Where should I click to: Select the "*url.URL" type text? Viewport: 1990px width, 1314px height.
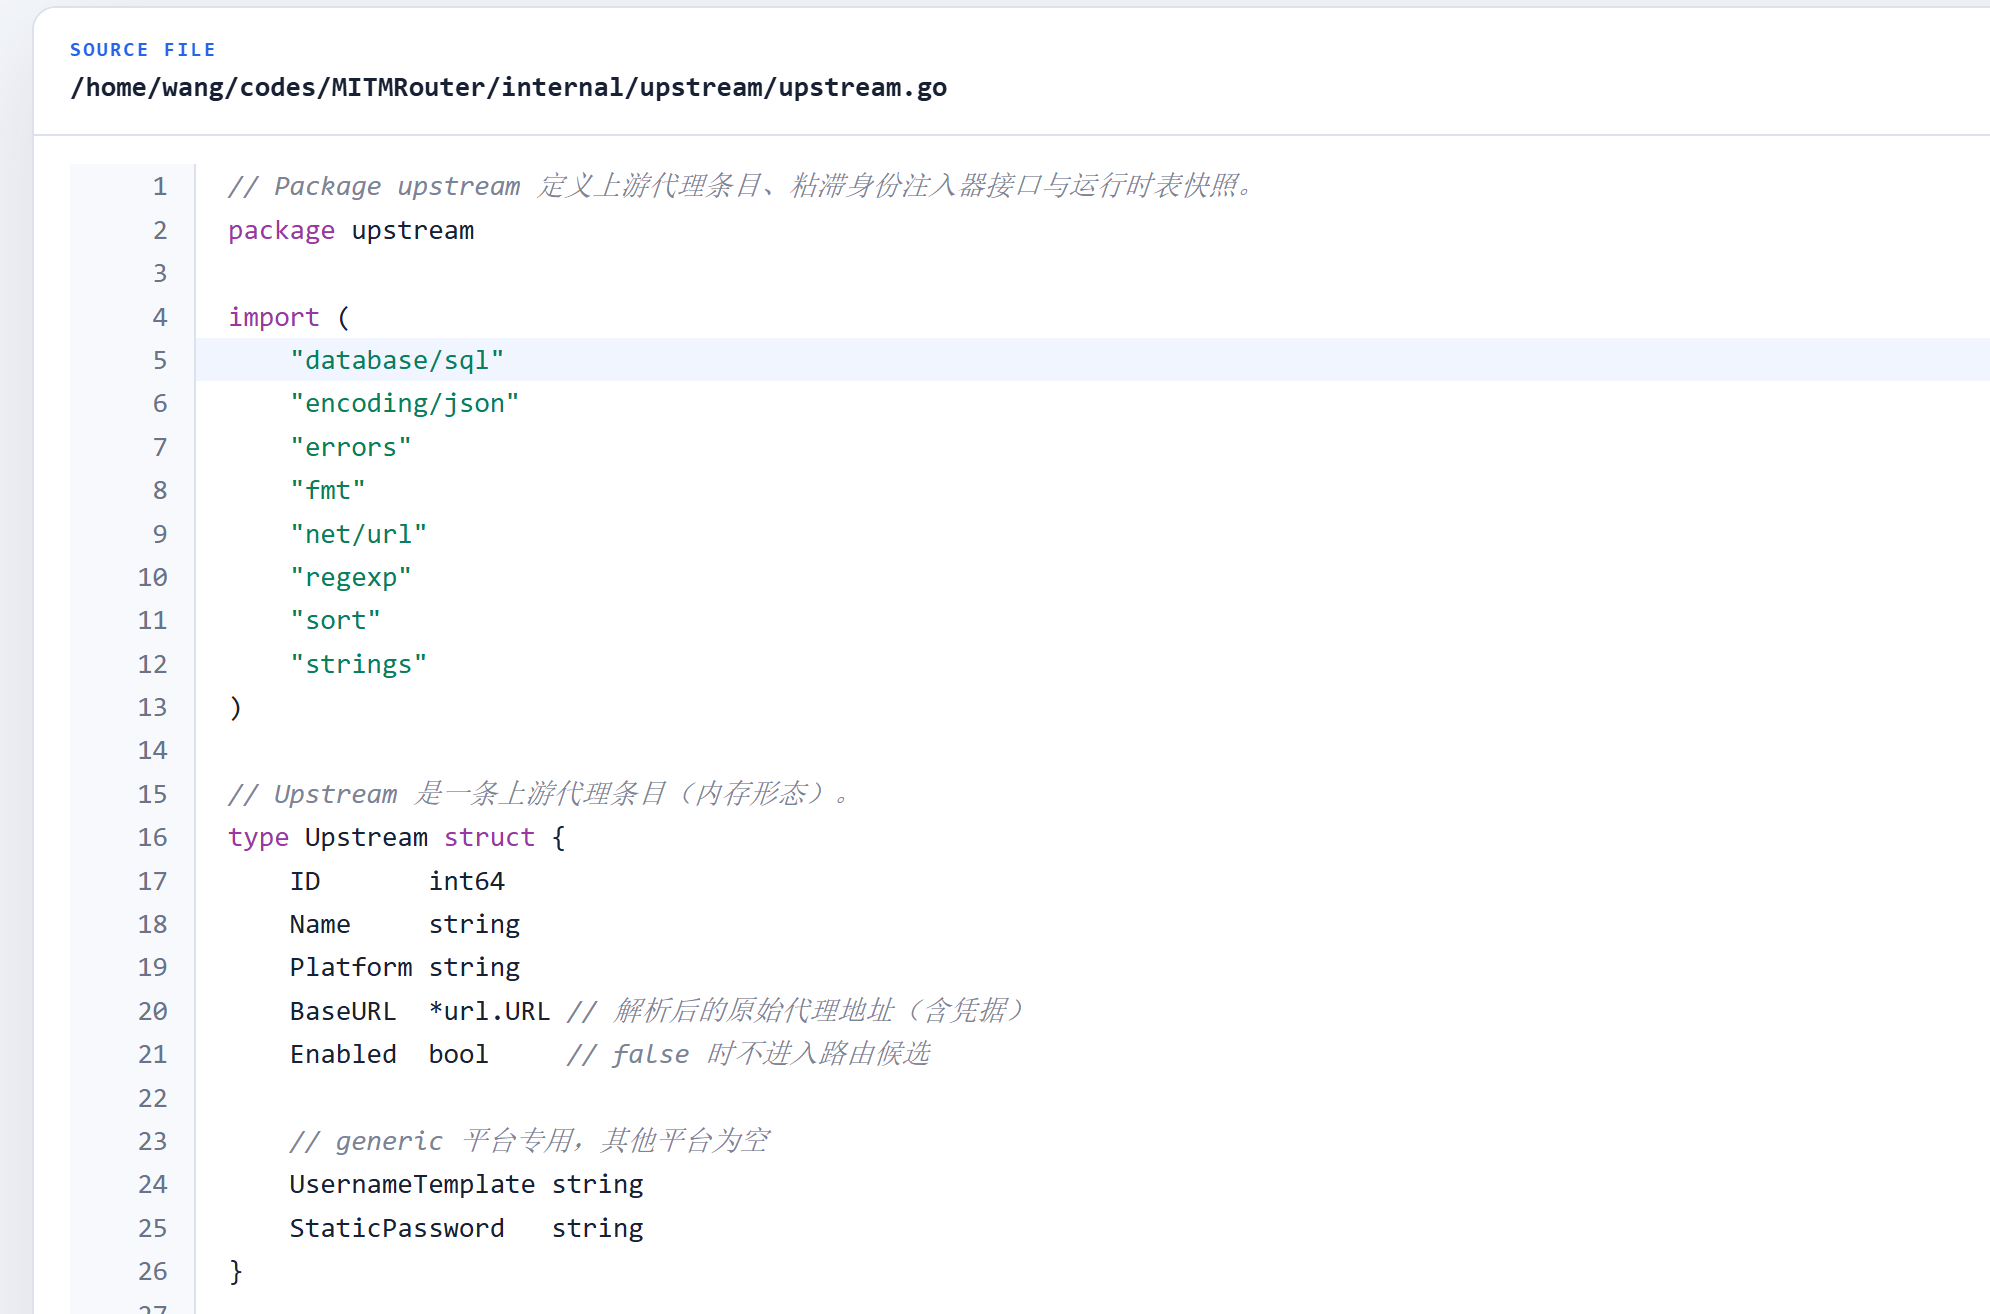(x=490, y=1011)
